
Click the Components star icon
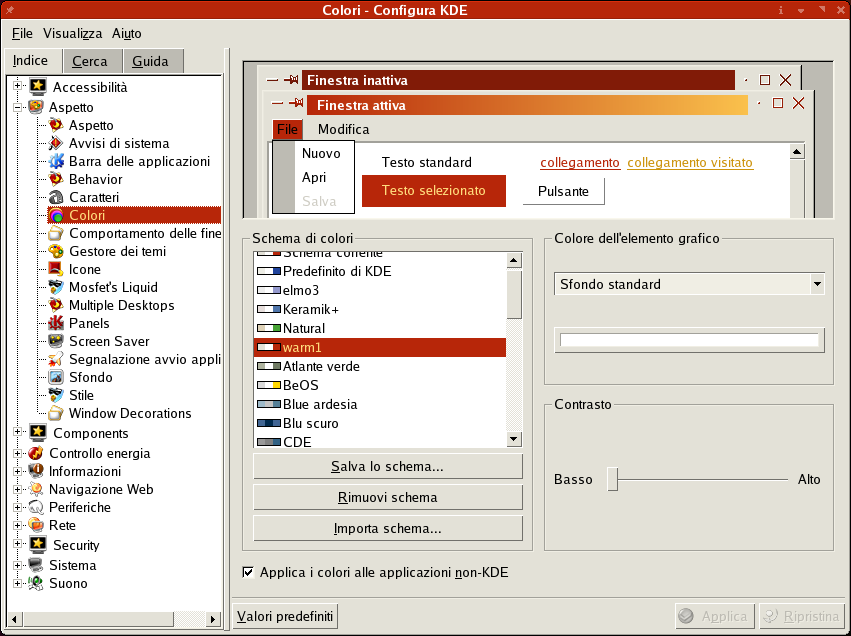pyautogui.click(x=38, y=433)
